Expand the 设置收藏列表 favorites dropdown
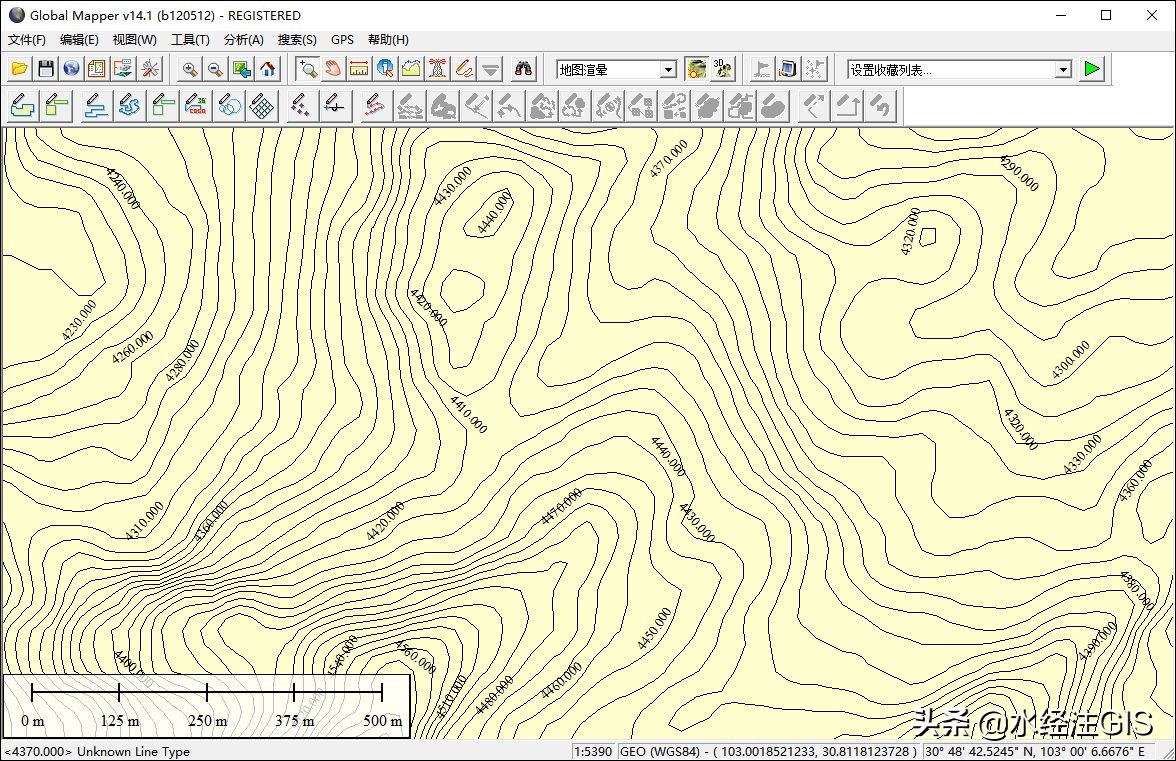The width and height of the screenshot is (1176, 761). 1063,70
